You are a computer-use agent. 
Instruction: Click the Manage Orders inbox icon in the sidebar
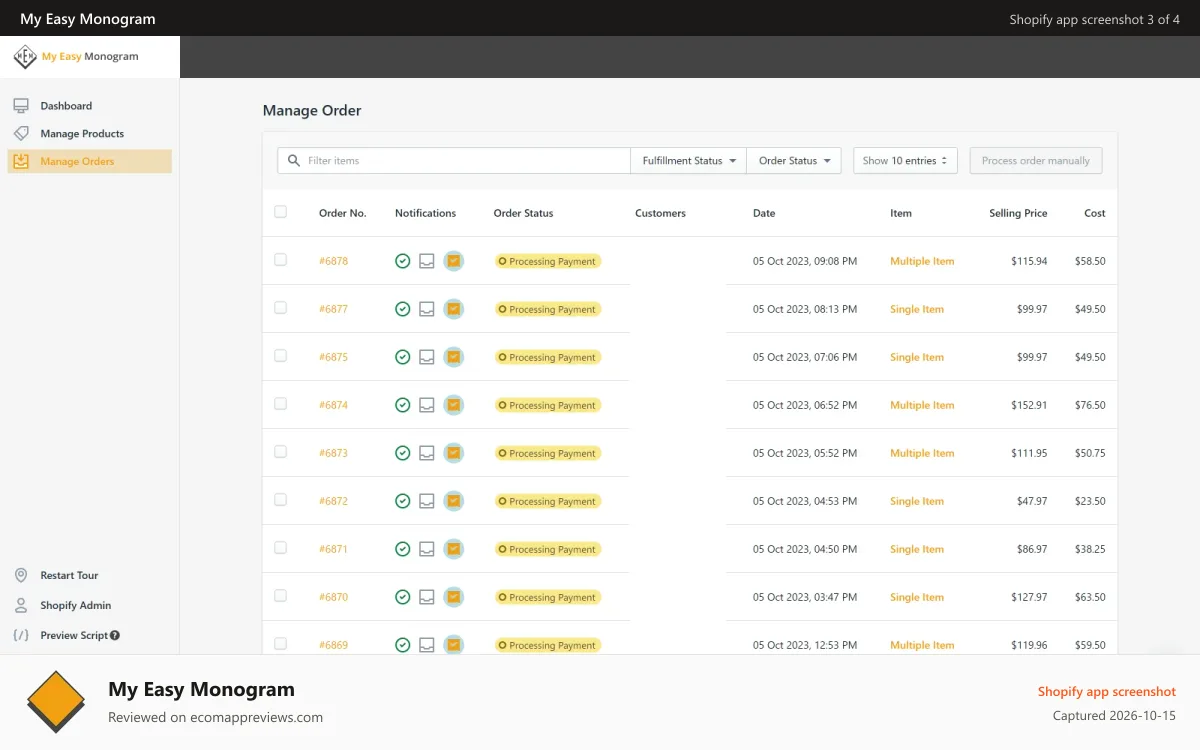21,161
